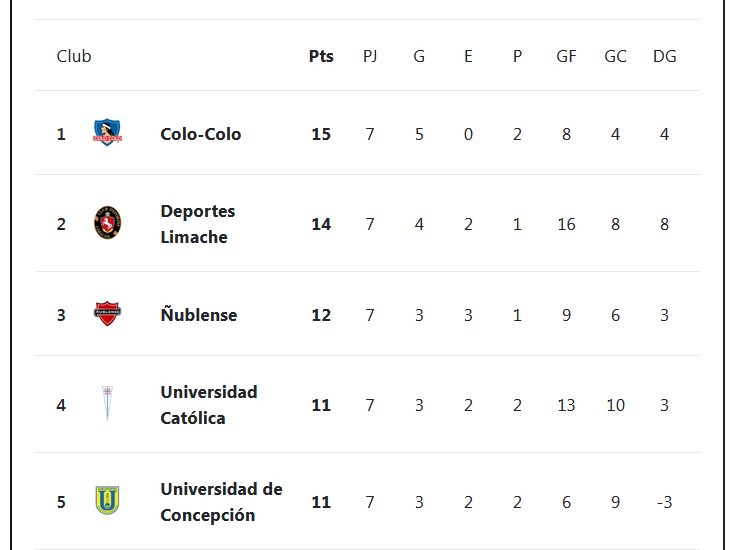Click the DG column header

coord(664,56)
